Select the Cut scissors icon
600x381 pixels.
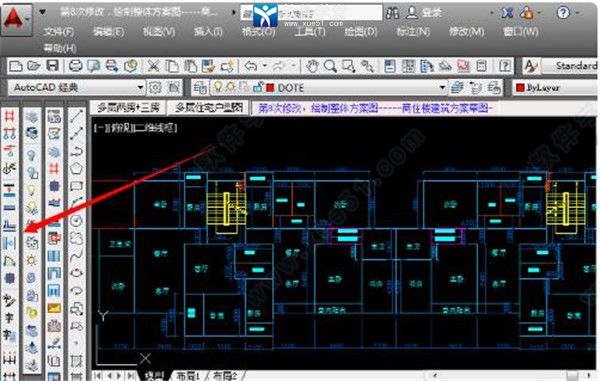(x=153, y=66)
